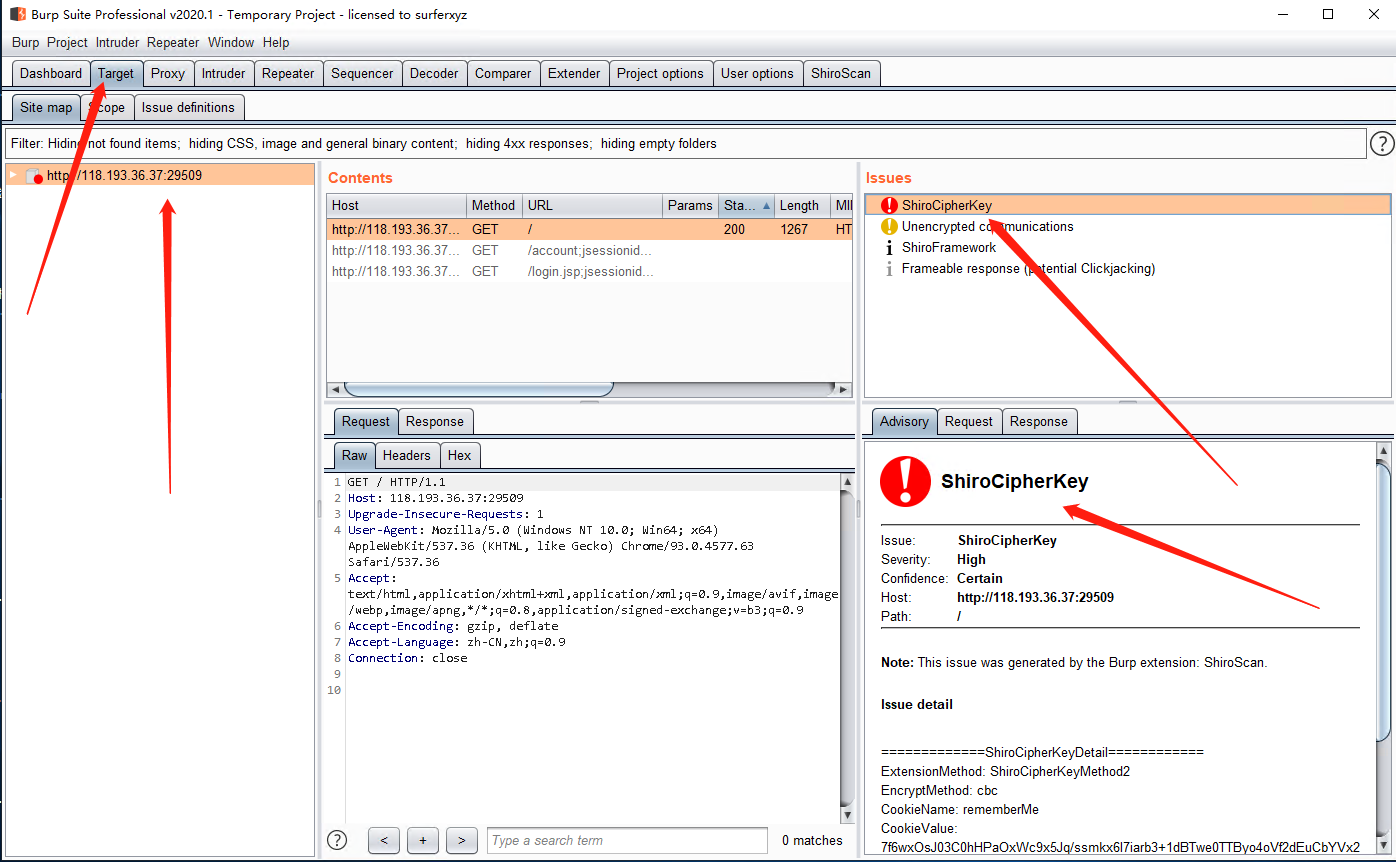Viewport: 1396px width, 862px height.
Task: Select the Site map sub-tab
Action: click(x=46, y=107)
